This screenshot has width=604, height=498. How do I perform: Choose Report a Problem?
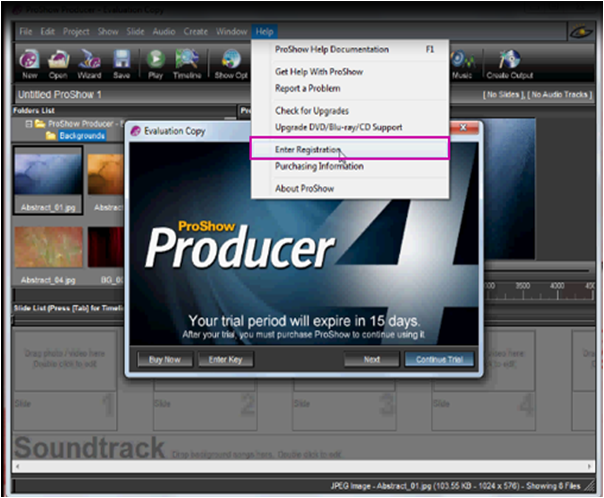click(350, 88)
